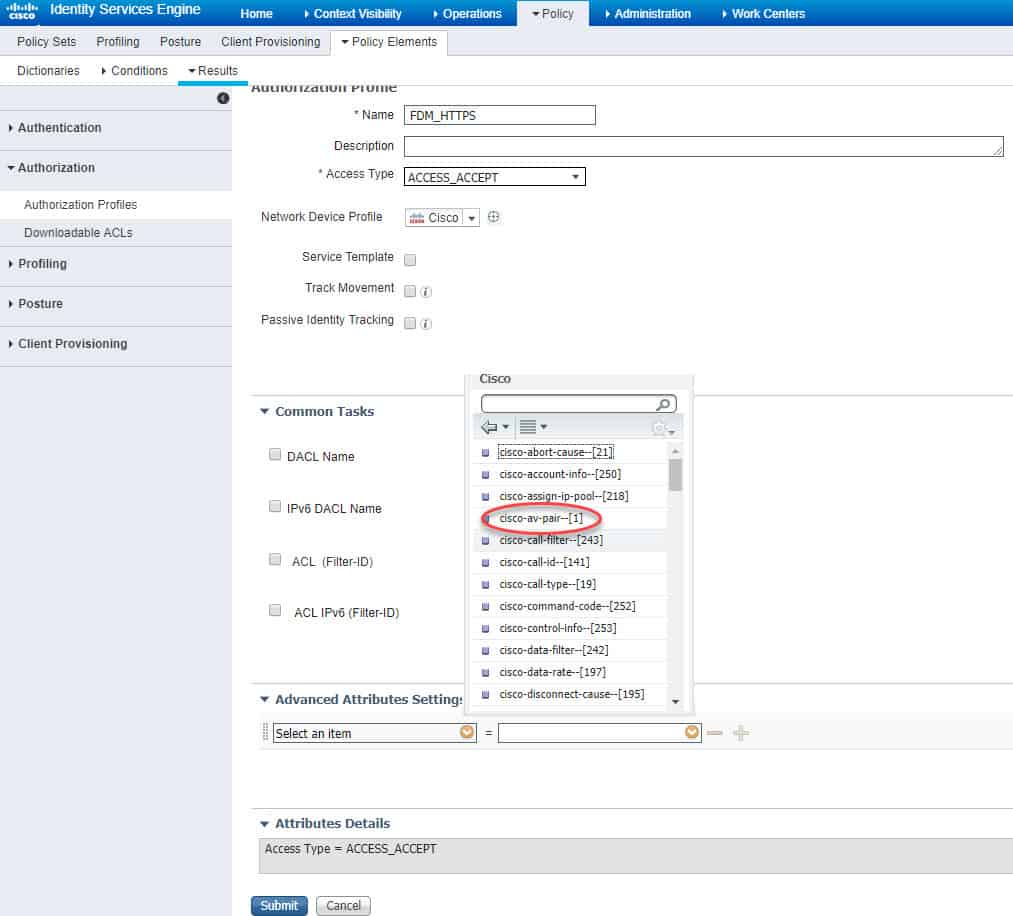
Task: Open the Context Visibility menu
Action: point(353,14)
